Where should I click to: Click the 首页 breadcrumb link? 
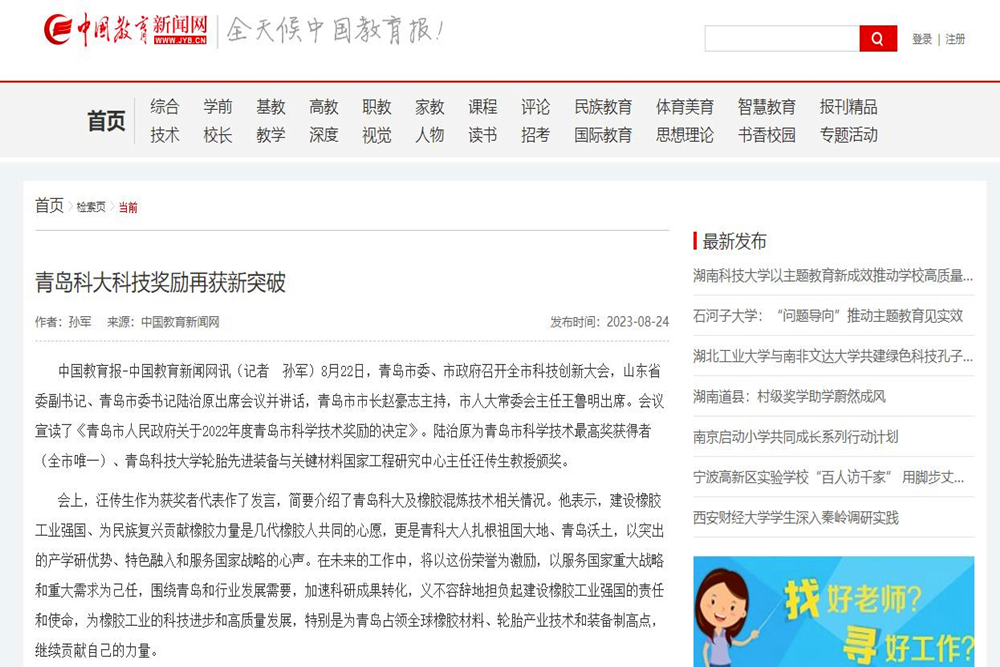(49, 206)
